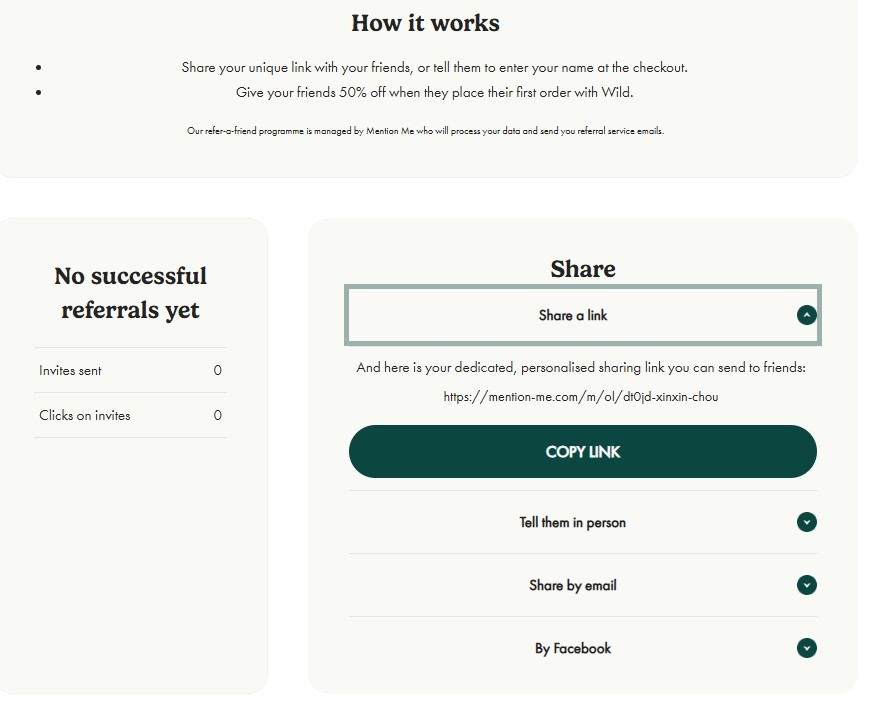Screen dimensions: 879x711
Task: Expand the Tell them in person section
Action: 582,522
